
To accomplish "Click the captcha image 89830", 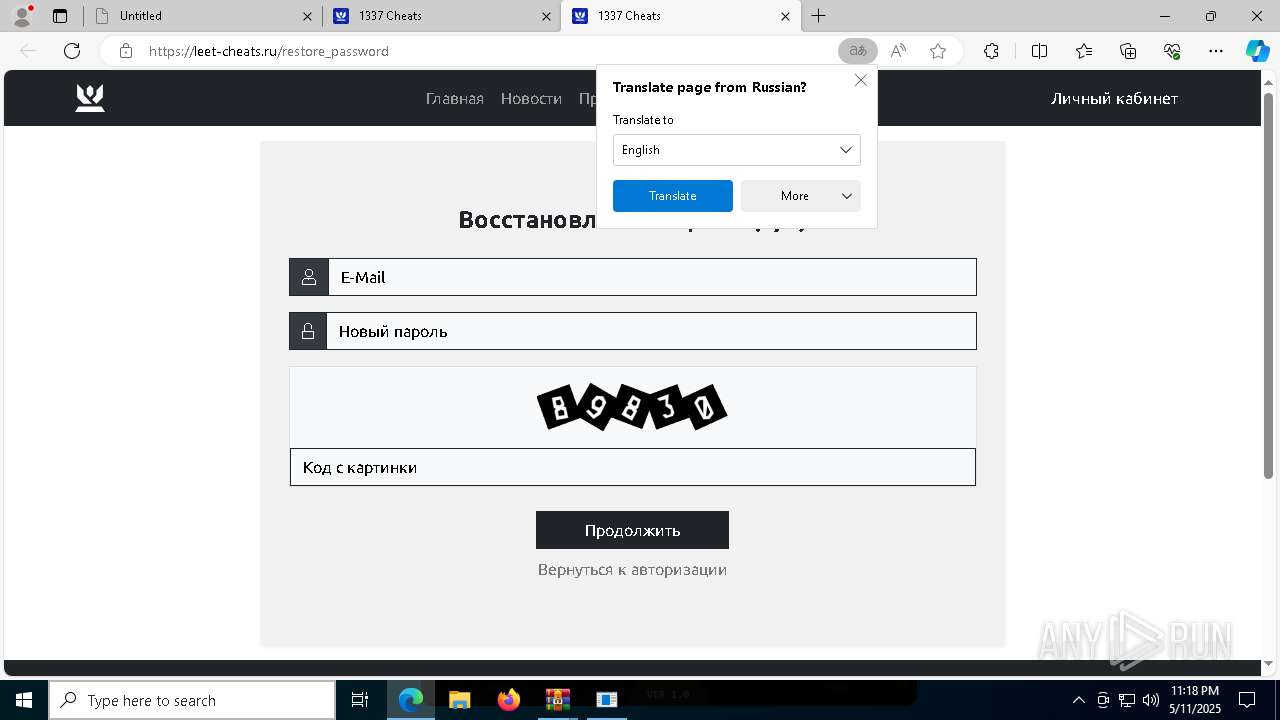I will (x=632, y=407).
